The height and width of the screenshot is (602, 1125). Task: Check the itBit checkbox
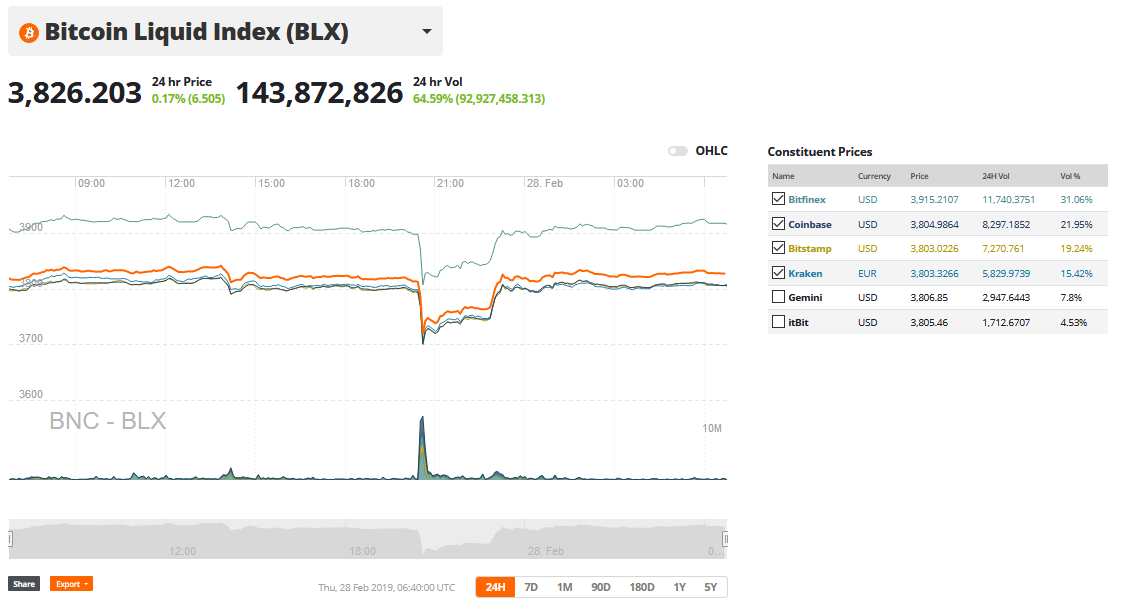[778, 322]
